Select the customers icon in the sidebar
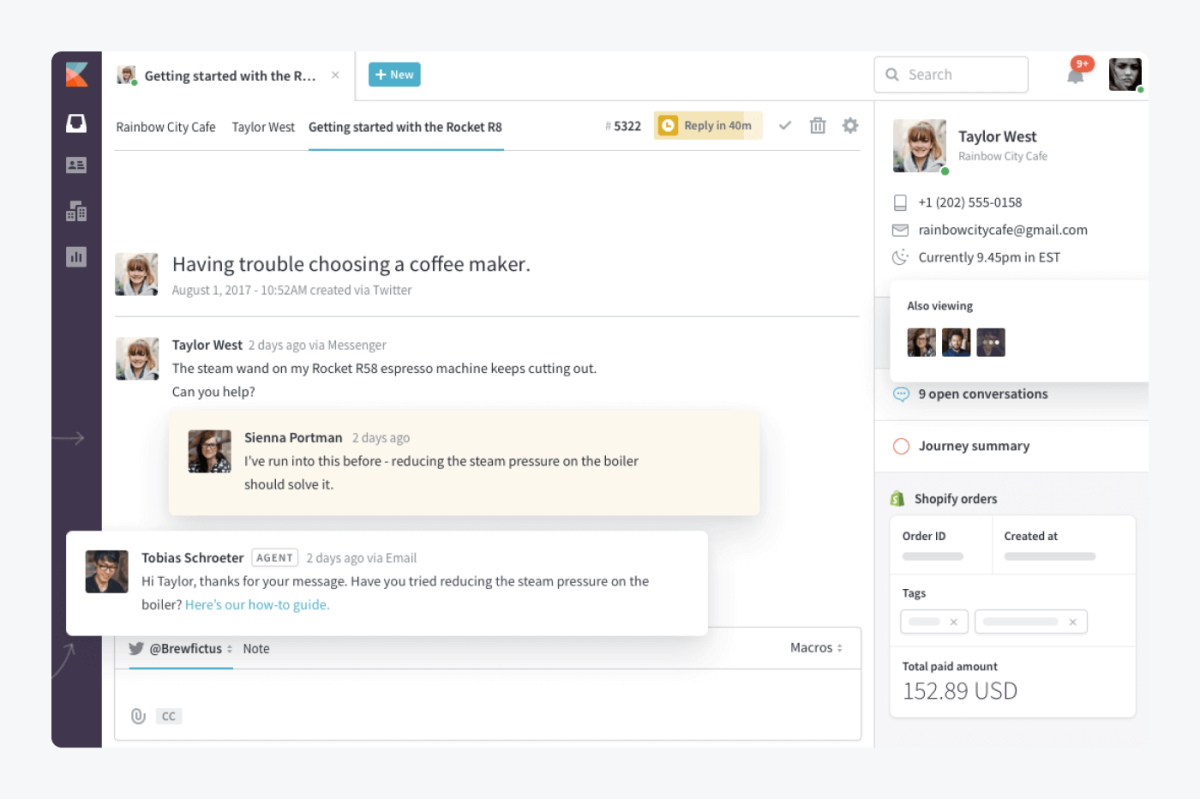 (x=76, y=165)
